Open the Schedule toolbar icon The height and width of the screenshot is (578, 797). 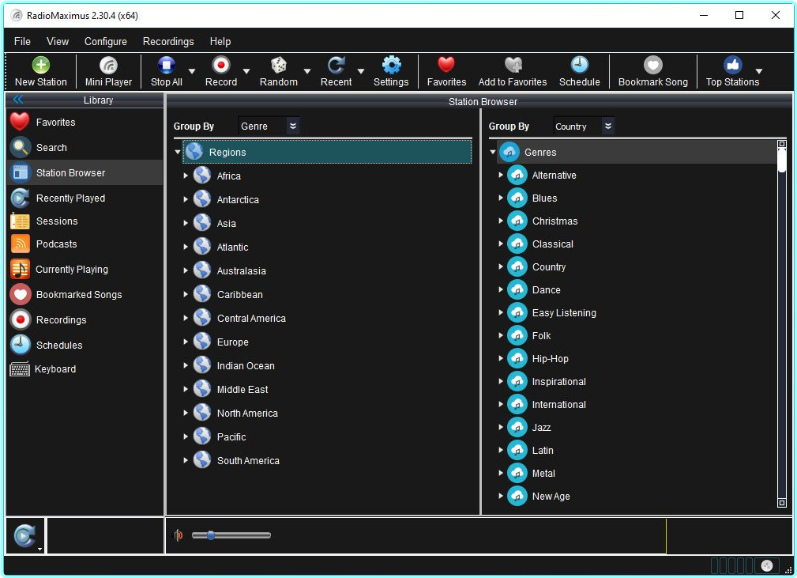point(579,66)
